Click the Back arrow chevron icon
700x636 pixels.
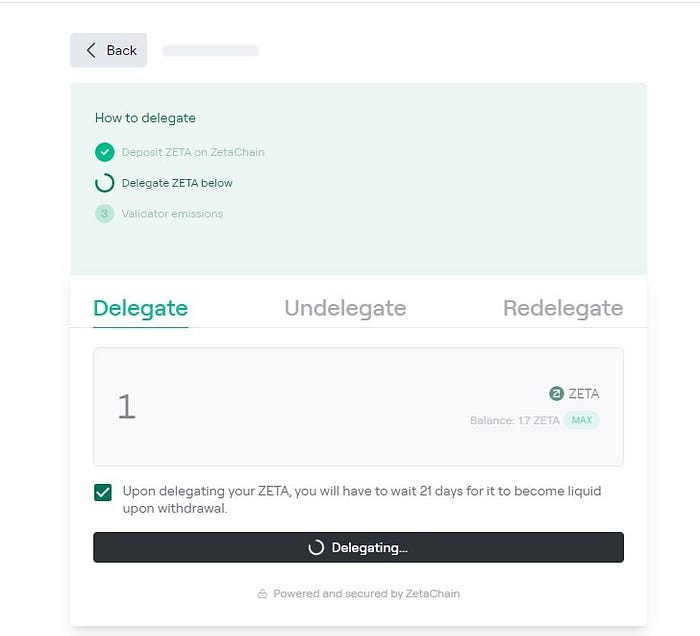click(x=91, y=50)
